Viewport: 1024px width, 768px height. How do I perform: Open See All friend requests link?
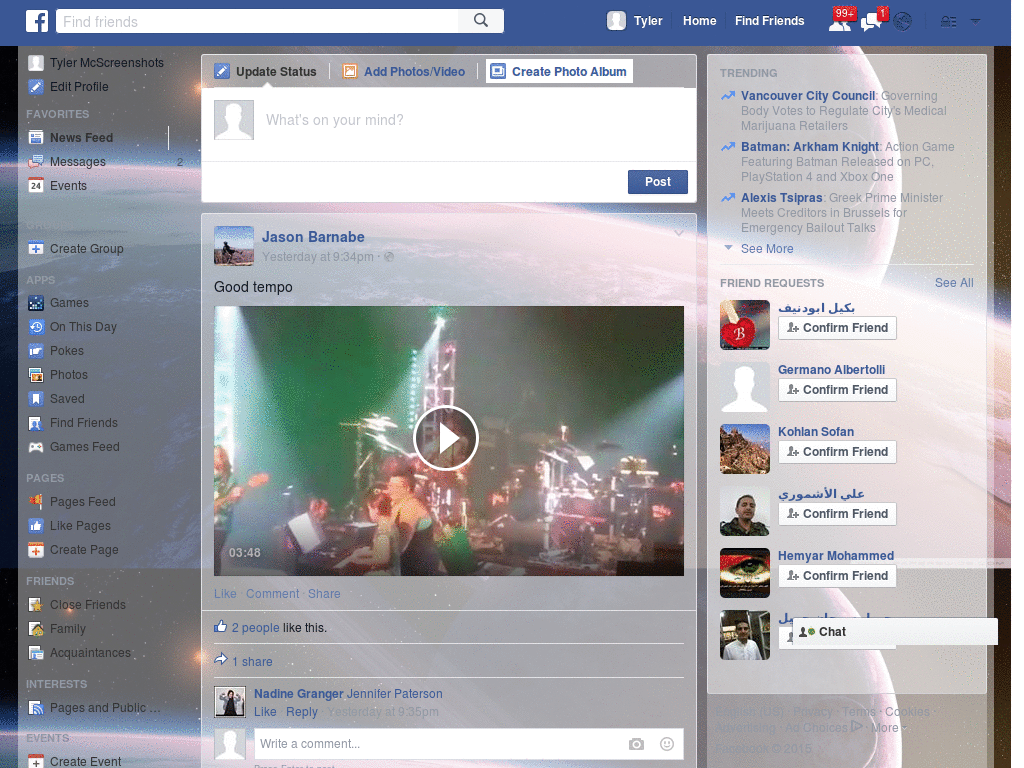coord(954,283)
